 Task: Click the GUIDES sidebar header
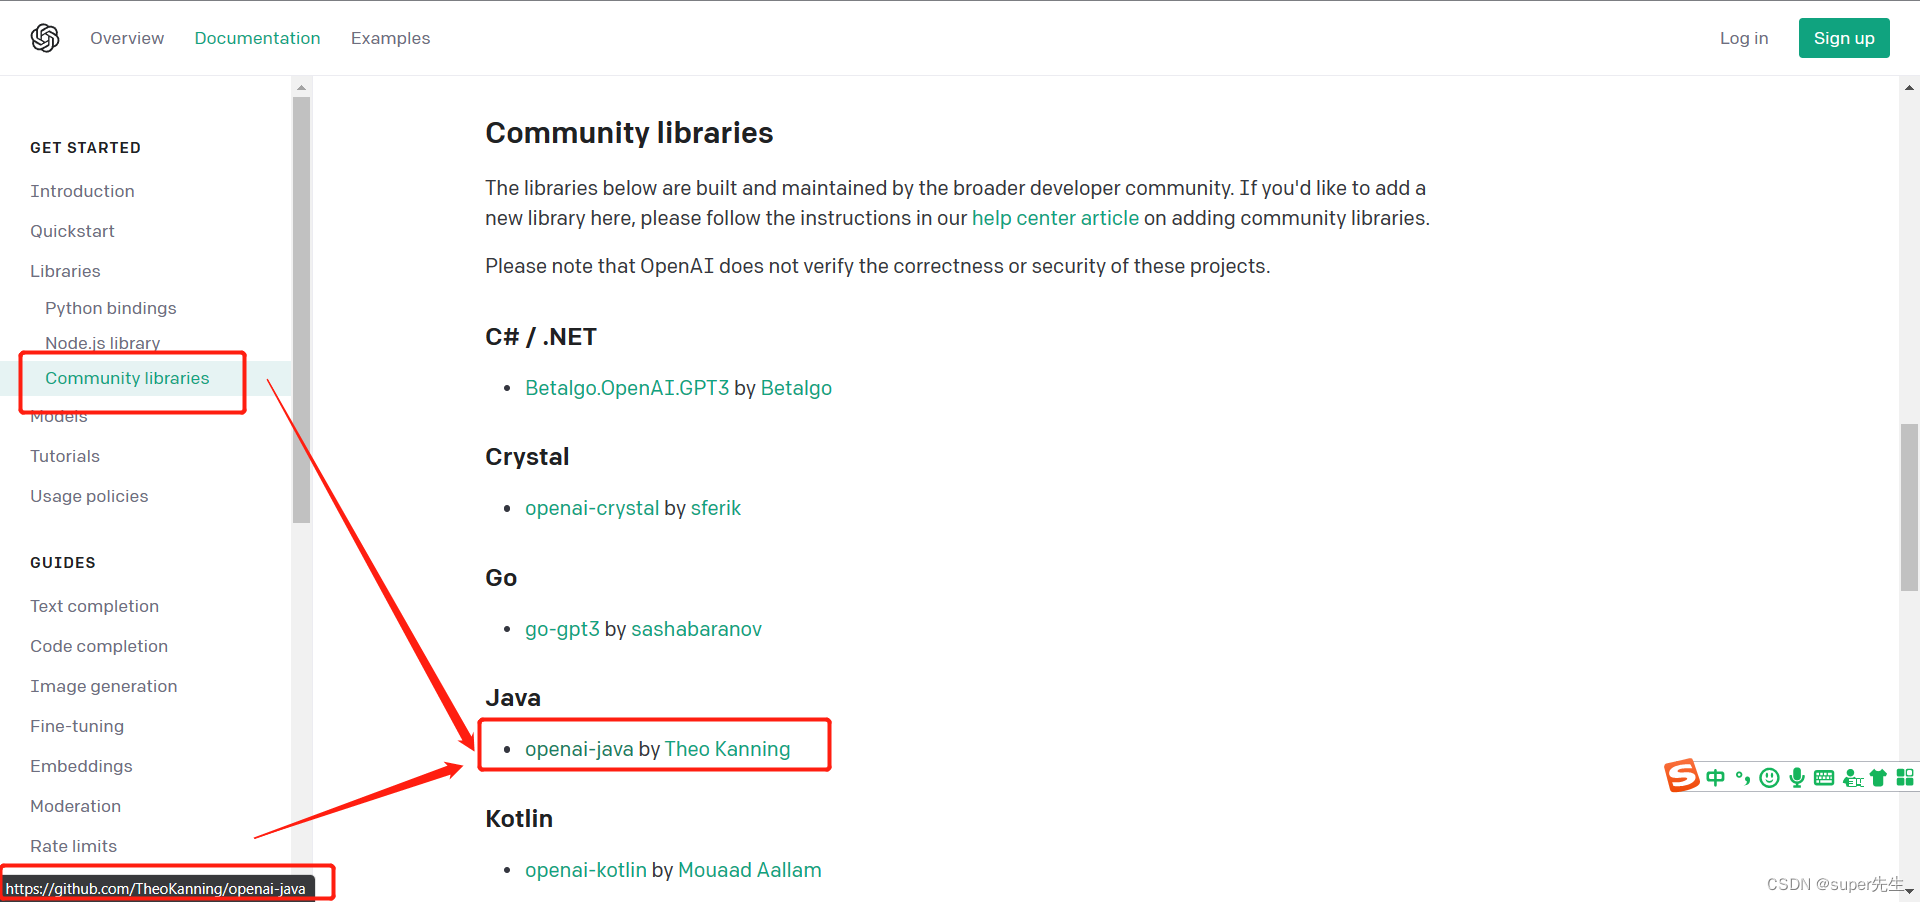tap(63, 563)
